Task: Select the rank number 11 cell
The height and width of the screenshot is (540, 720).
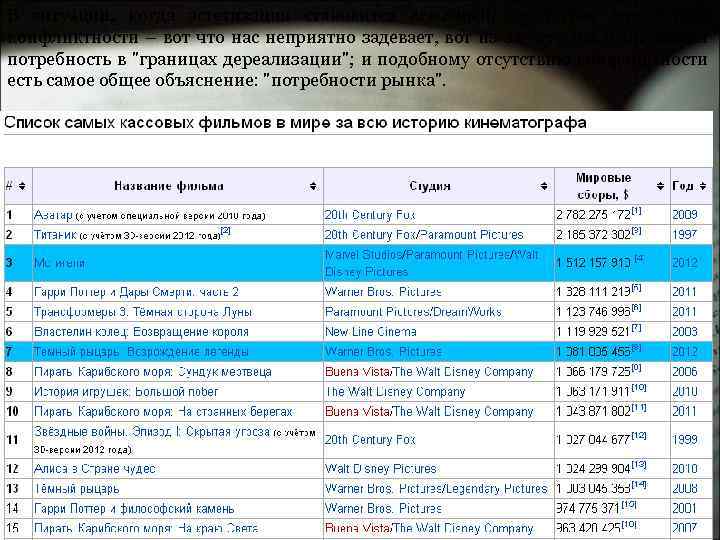Action: click(x=18, y=440)
